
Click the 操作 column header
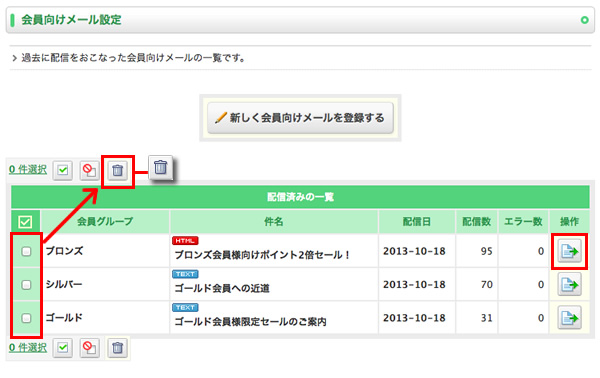click(x=569, y=222)
